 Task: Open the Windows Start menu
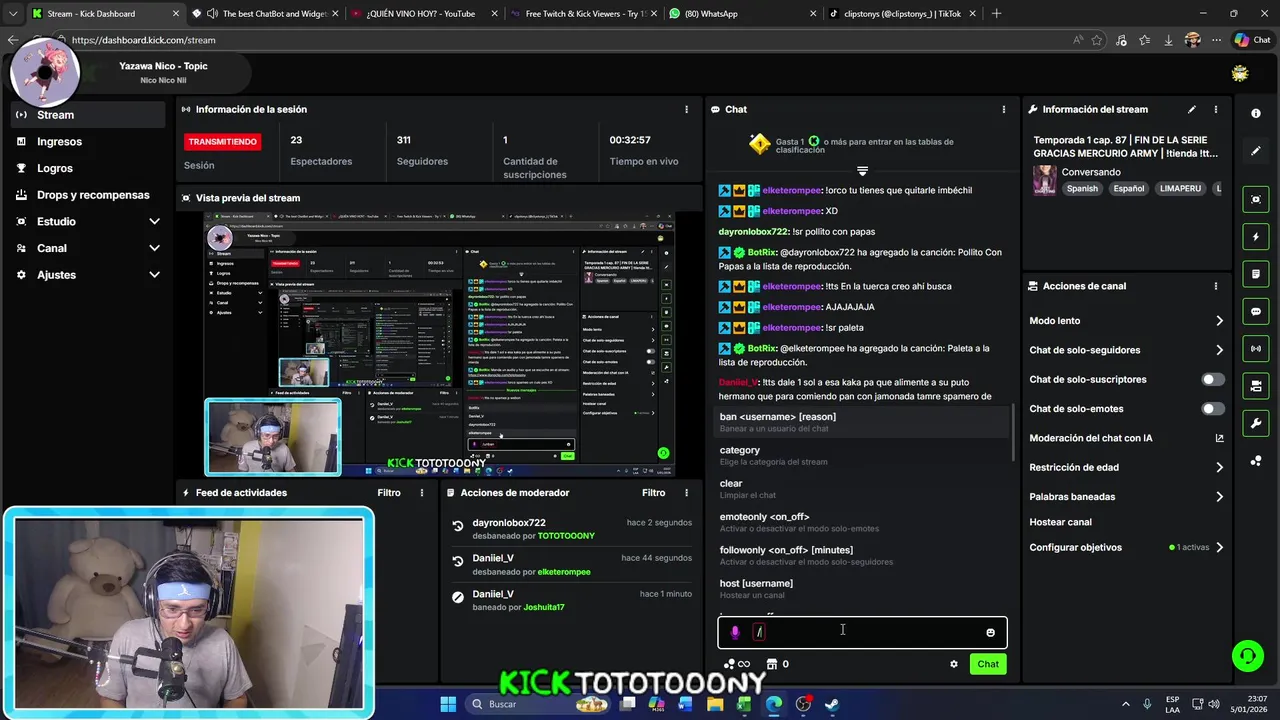point(448,704)
